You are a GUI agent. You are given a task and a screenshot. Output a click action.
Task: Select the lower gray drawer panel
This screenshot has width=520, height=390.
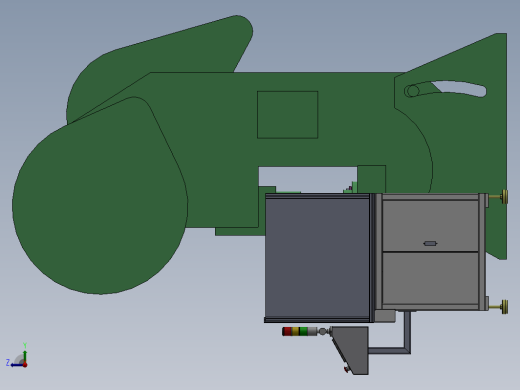[430, 278]
